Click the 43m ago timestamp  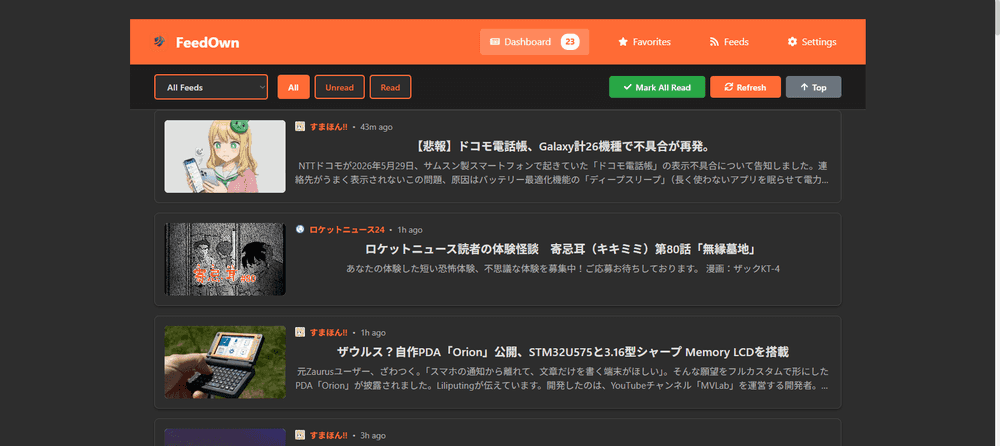(x=376, y=127)
